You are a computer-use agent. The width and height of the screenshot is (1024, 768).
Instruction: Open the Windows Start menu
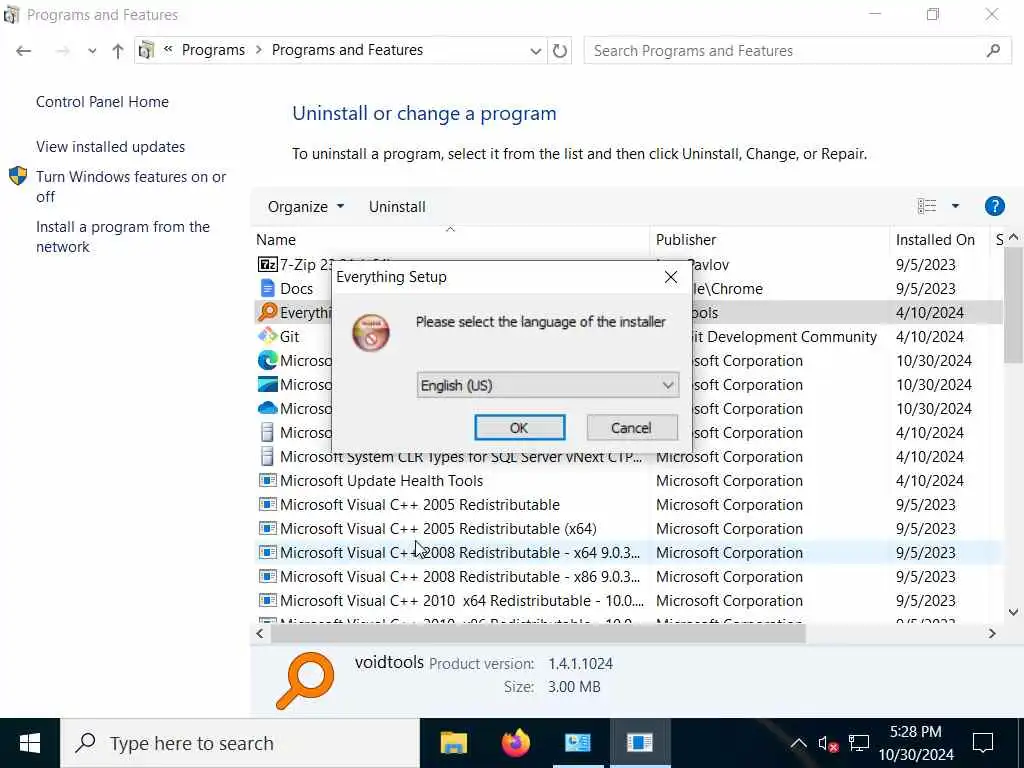(x=29, y=743)
